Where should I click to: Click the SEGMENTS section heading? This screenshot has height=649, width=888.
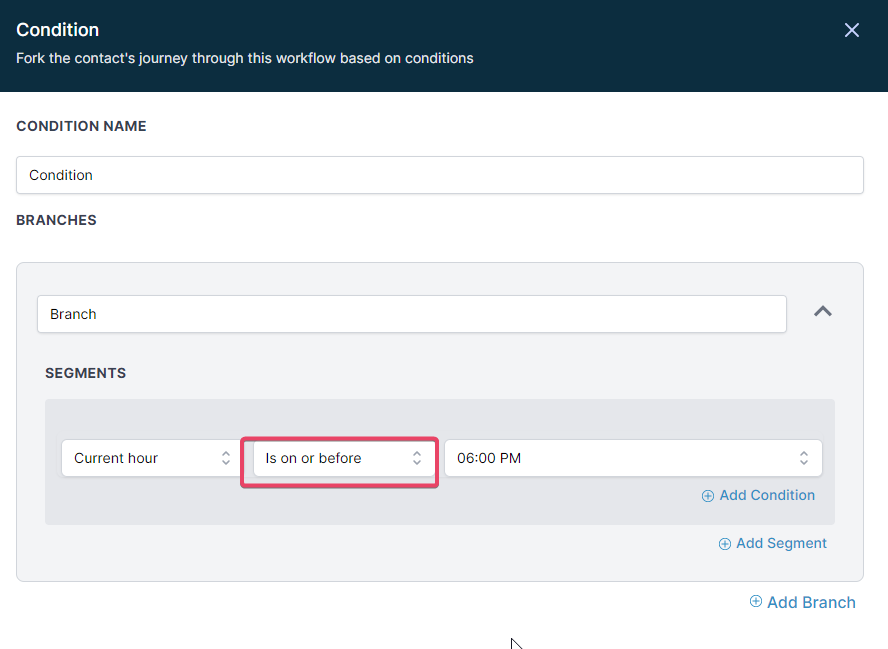tap(85, 373)
